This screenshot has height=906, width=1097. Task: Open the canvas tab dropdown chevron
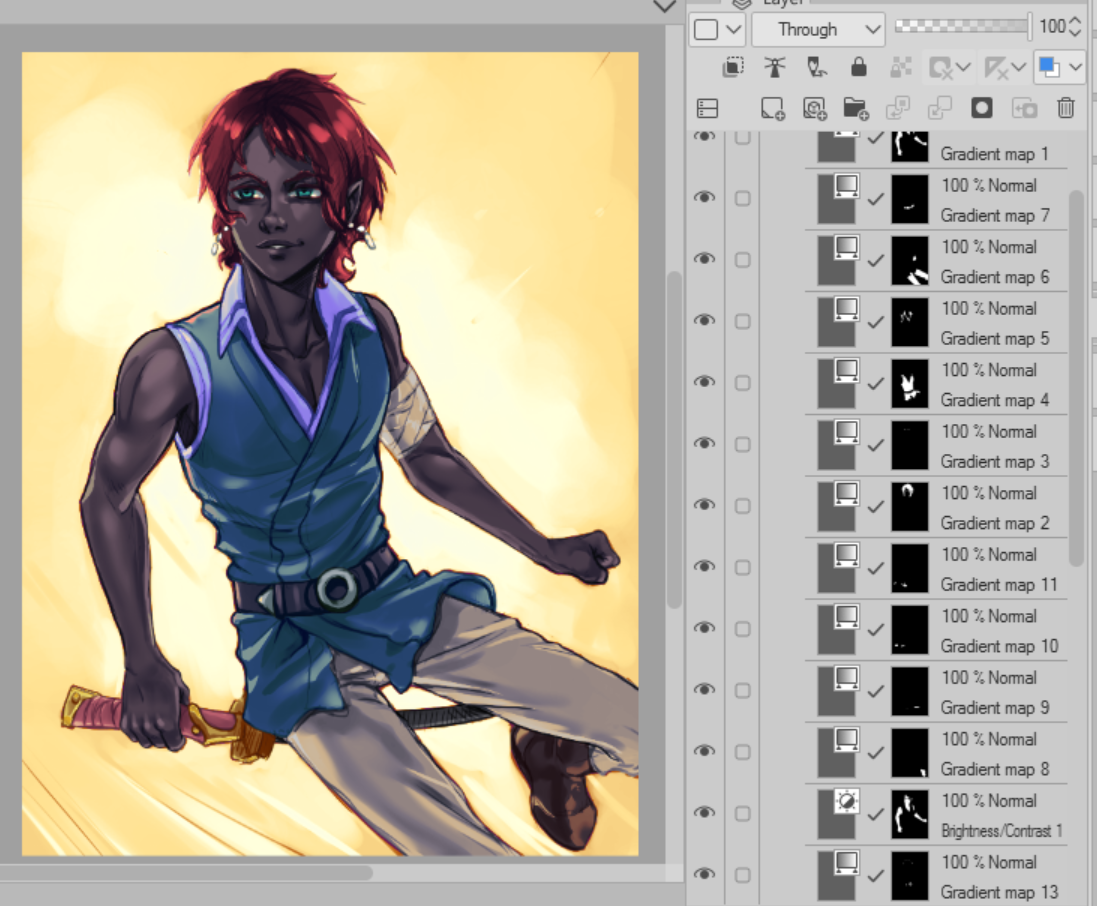pyautogui.click(x=665, y=6)
